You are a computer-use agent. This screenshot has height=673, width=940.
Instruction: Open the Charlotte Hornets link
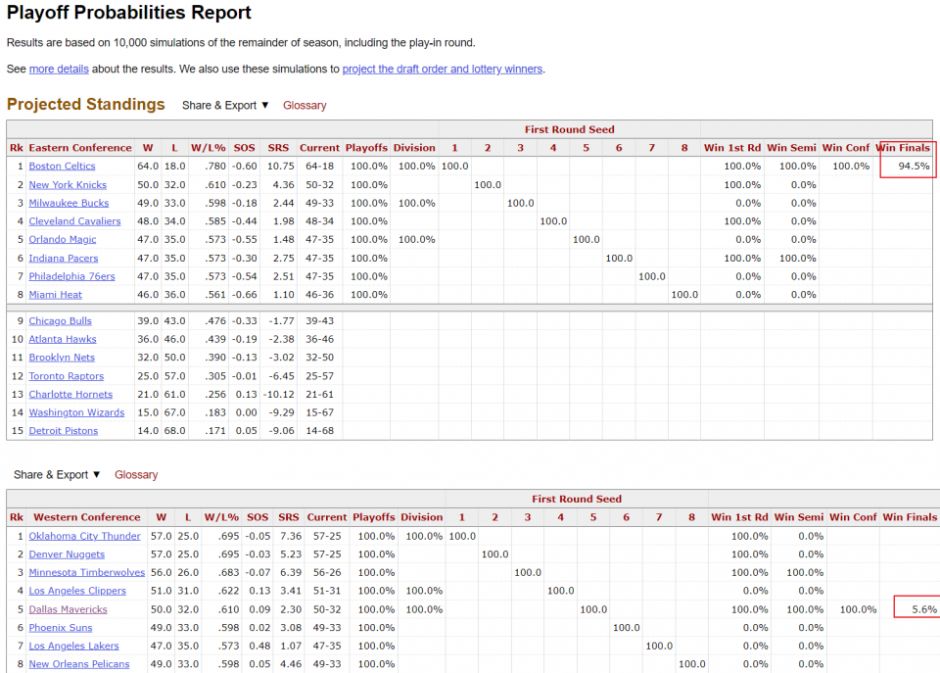pyautogui.click(x=71, y=394)
